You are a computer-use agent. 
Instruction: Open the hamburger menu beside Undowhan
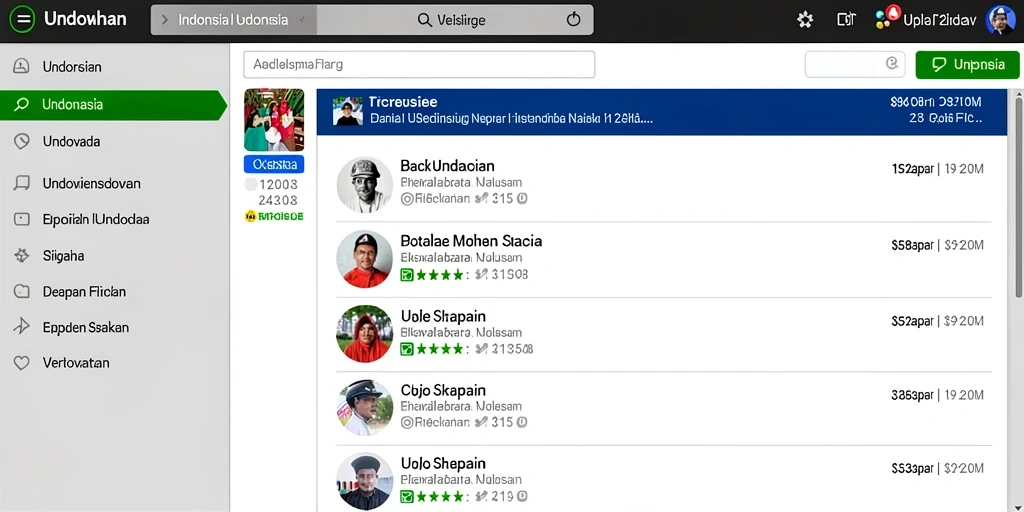[x=22, y=20]
